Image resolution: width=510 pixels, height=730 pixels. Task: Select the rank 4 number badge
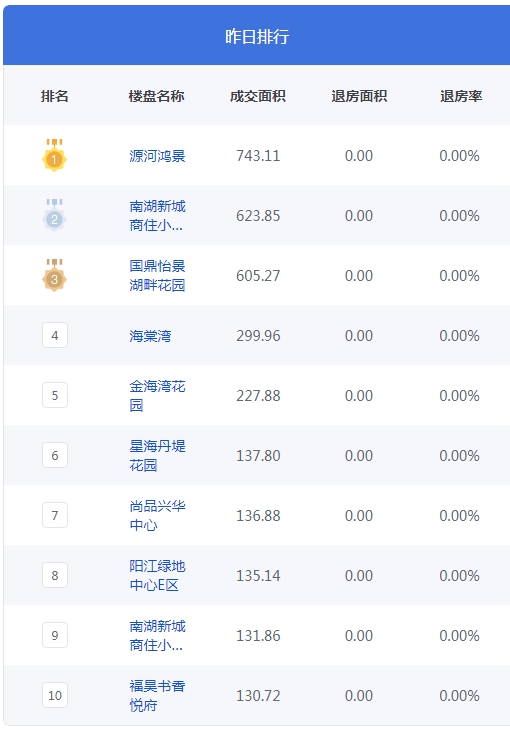[x=55, y=335]
